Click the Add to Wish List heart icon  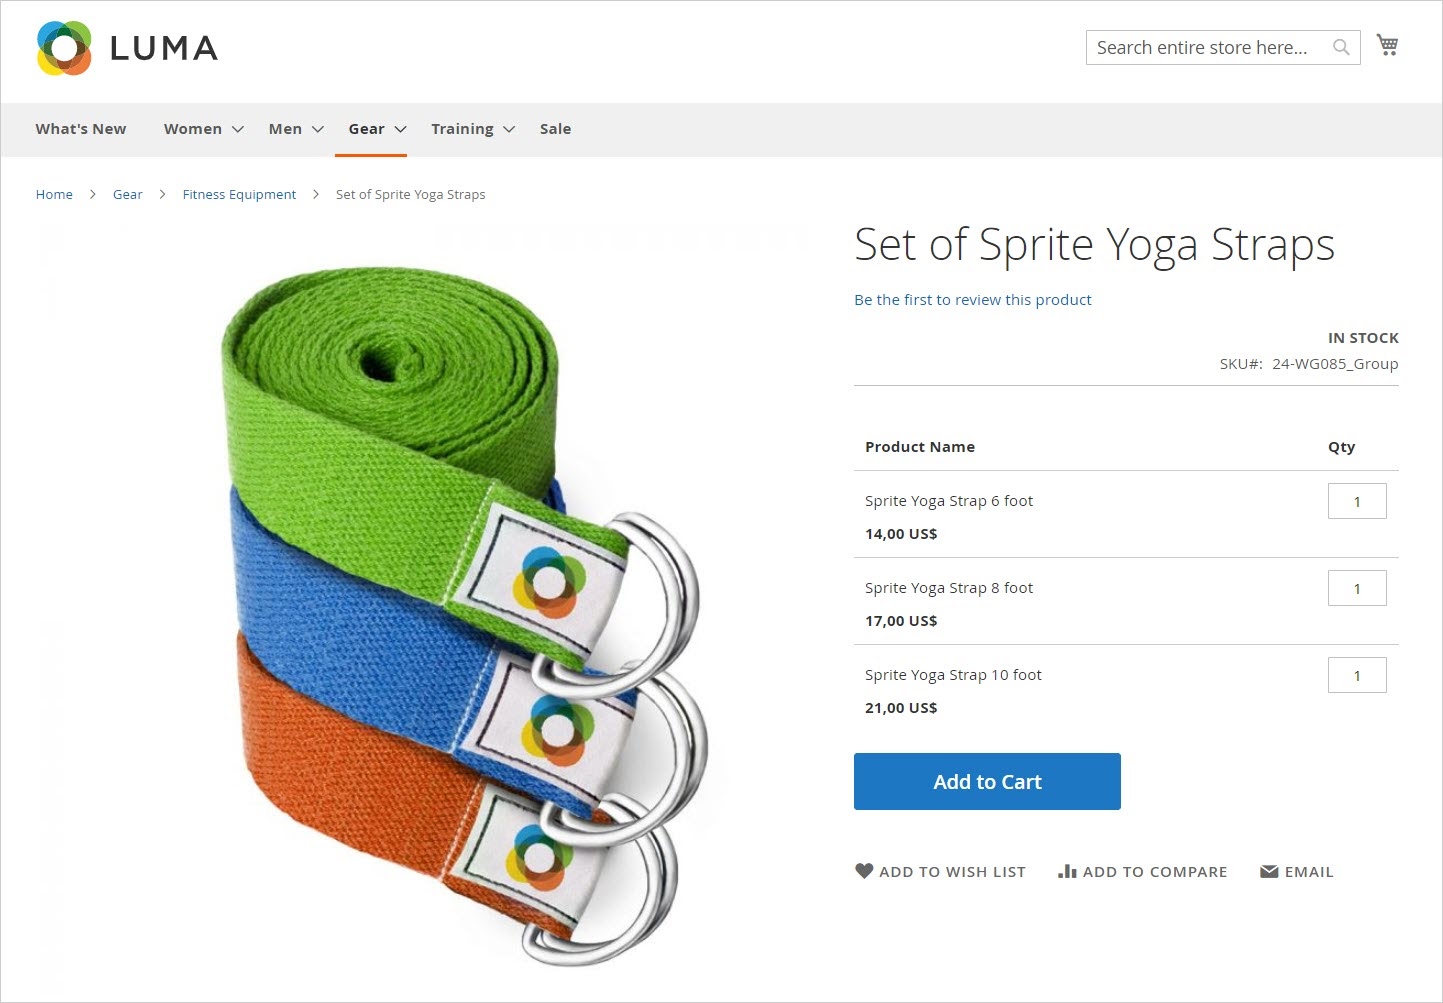[864, 871]
